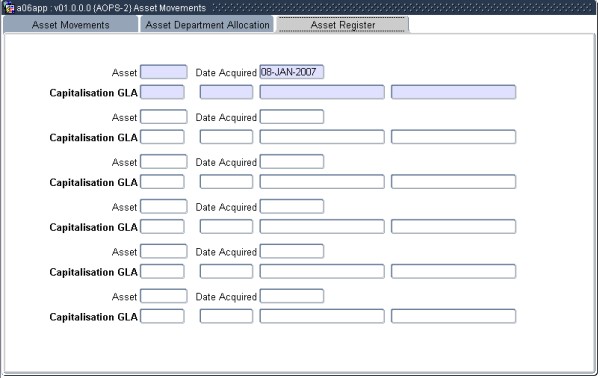Click Date Acquired field in the fourth record
Image resolution: width=600 pixels, height=378 pixels.
(292, 206)
